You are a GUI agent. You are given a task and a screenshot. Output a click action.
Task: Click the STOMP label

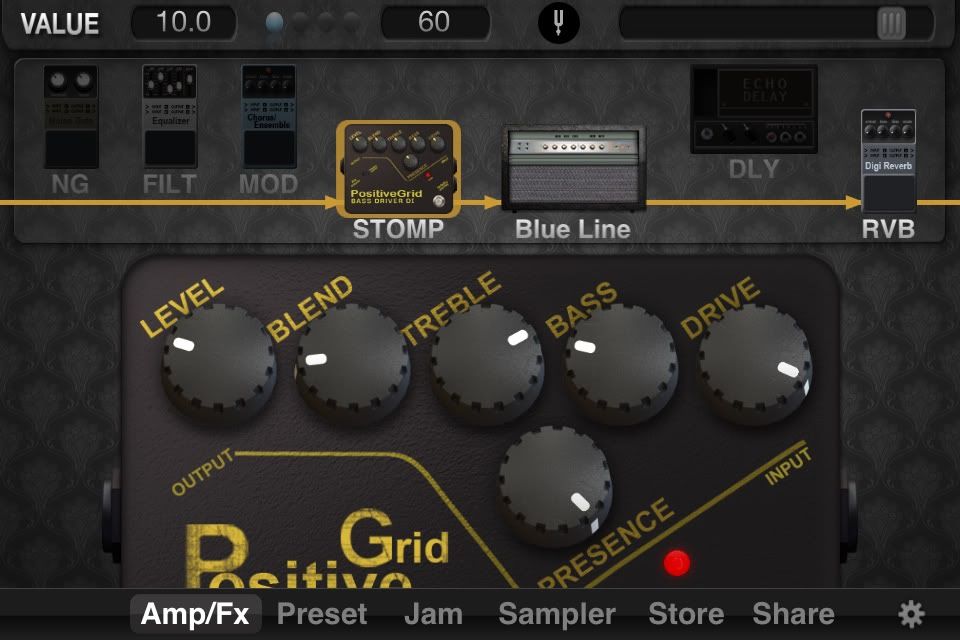[398, 229]
